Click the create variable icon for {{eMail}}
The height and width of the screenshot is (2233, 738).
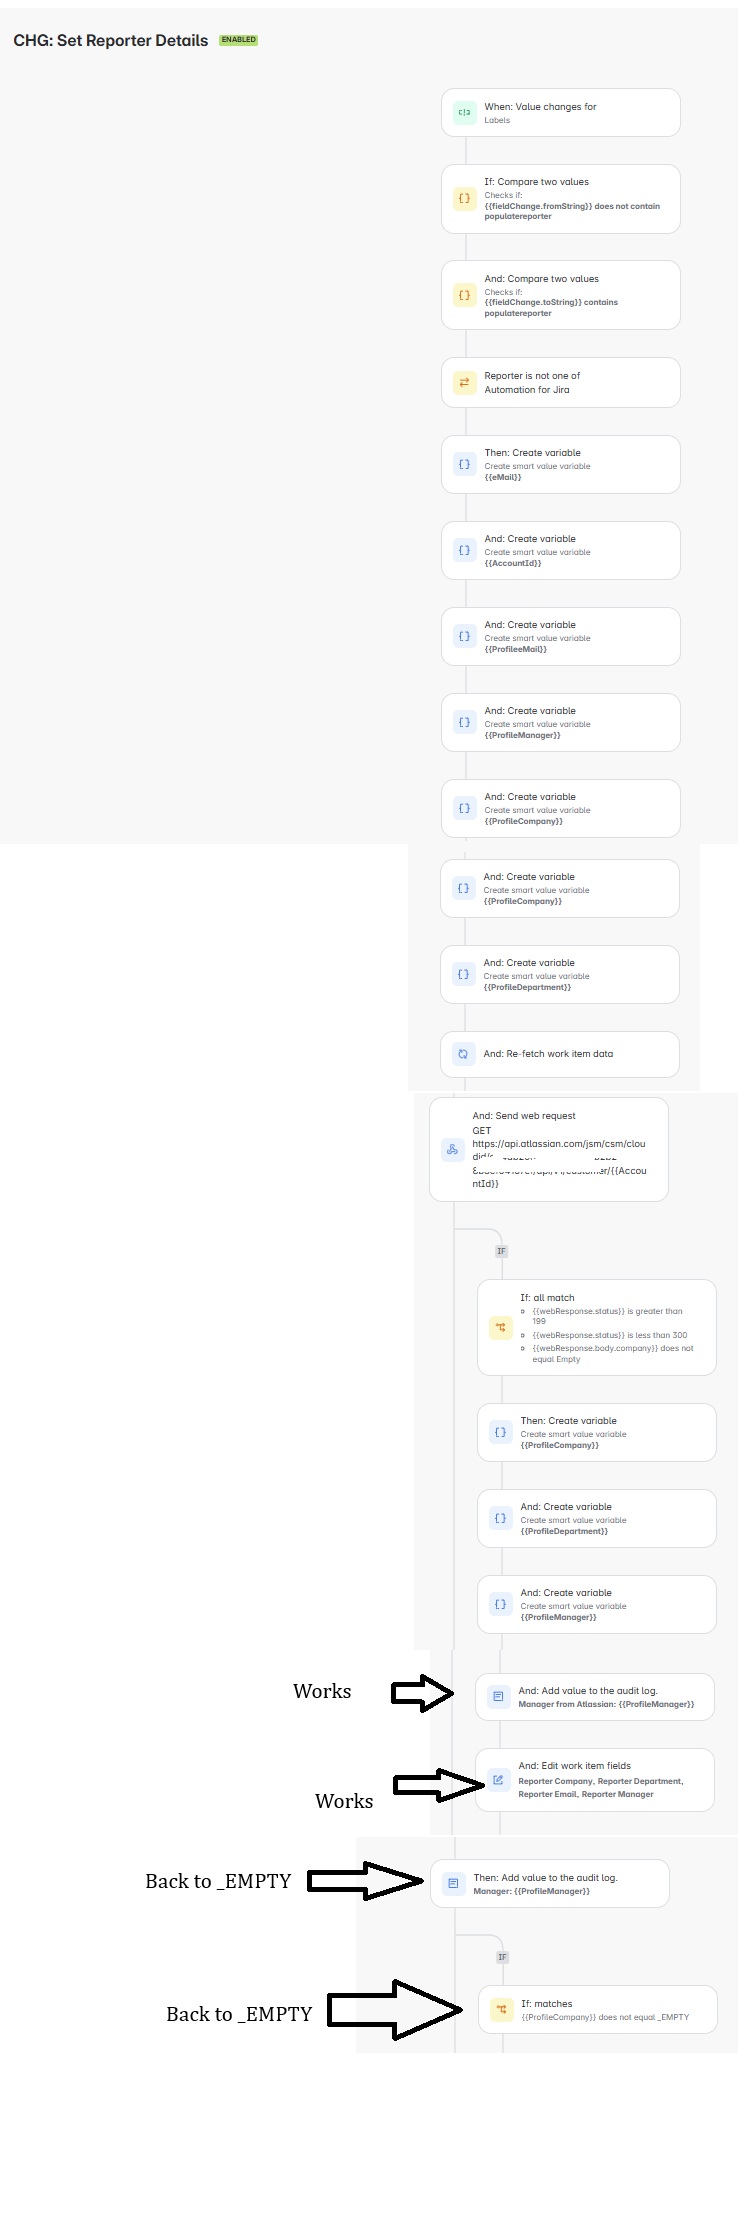[x=464, y=464]
